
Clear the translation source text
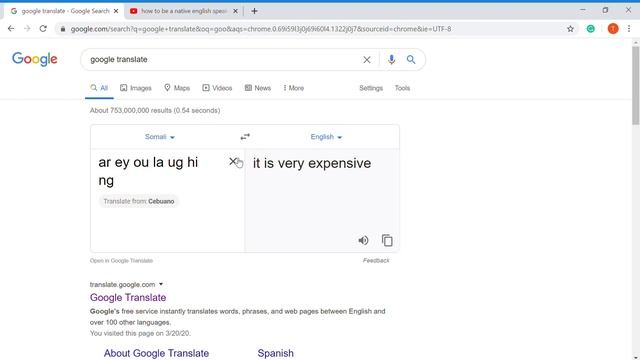tap(232, 162)
